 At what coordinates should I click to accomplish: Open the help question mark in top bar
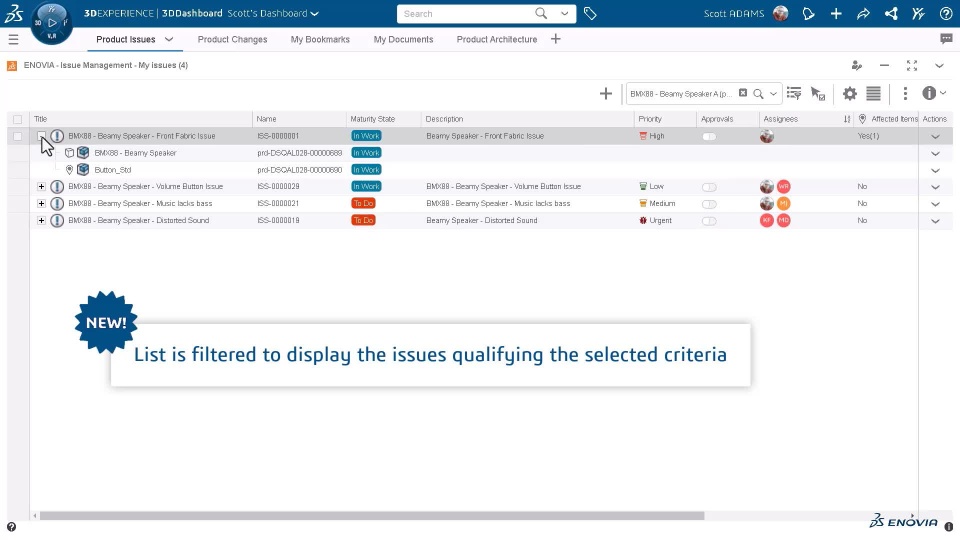946,13
